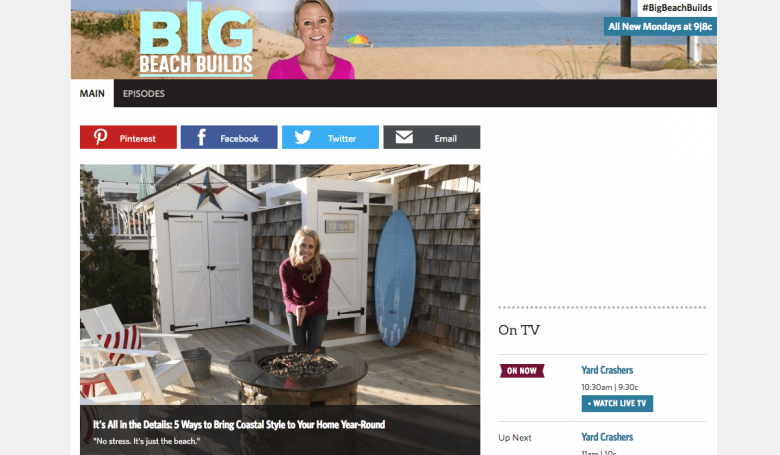Click the ON NOW badge

pyautogui.click(x=522, y=371)
